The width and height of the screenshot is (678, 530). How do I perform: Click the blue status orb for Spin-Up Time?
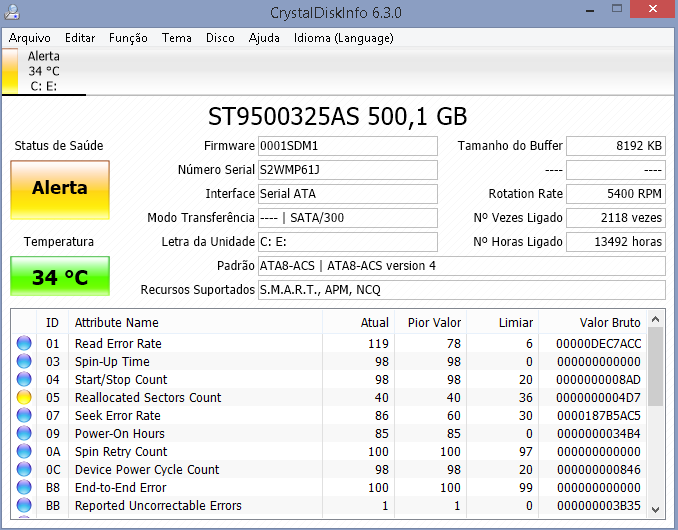tap(24, 361)
